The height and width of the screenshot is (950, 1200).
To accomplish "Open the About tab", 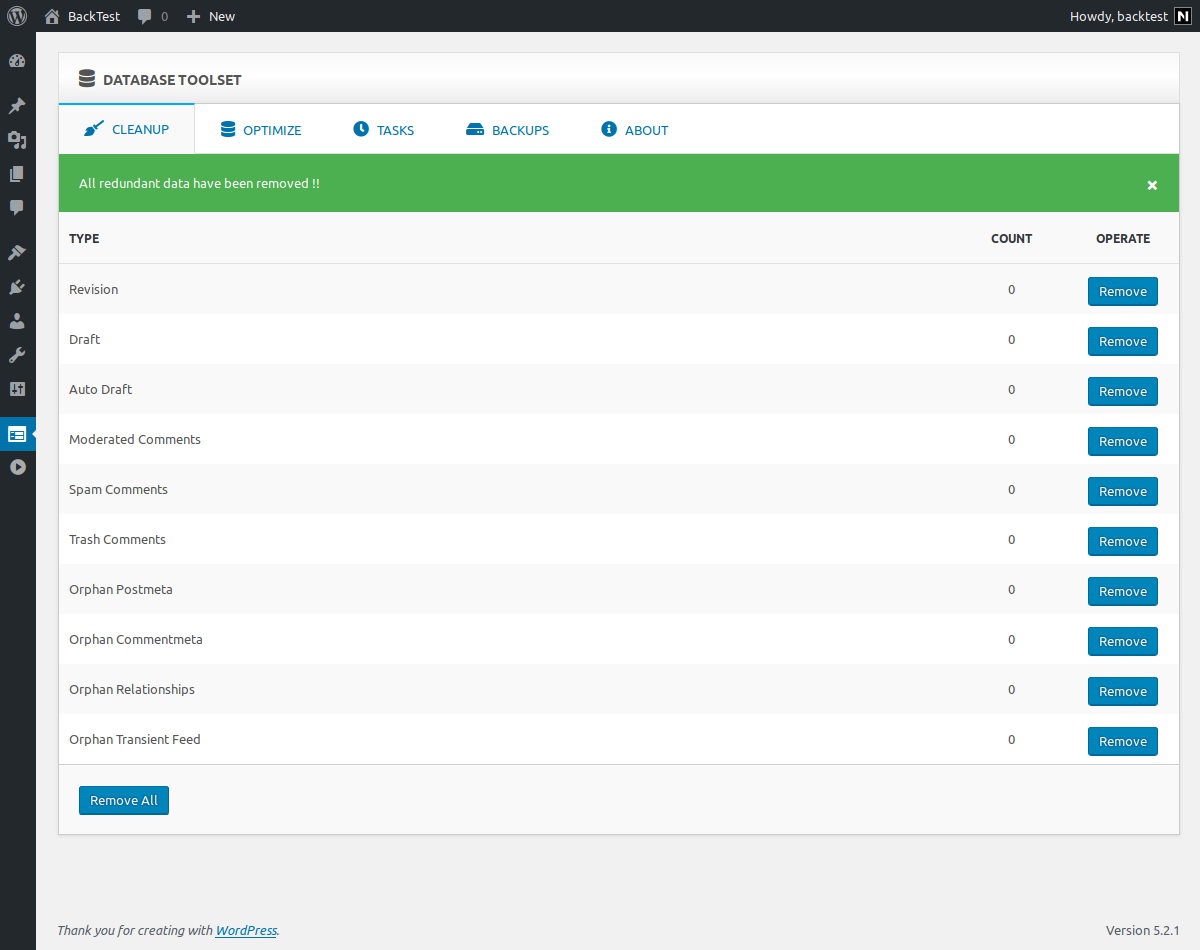I will point(635,130).
